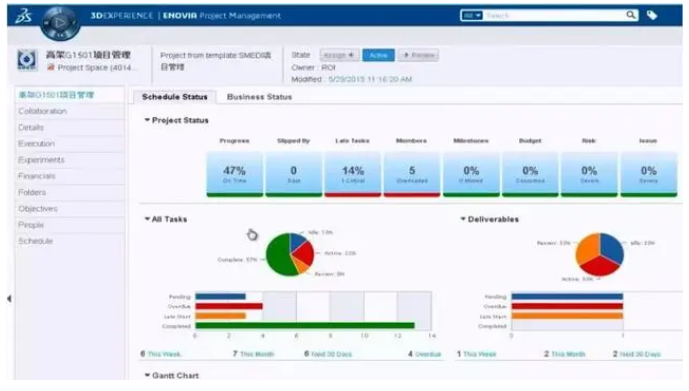
Task: Open the 3DEXPERIENCE compass play button
Action: coord(60,23)
